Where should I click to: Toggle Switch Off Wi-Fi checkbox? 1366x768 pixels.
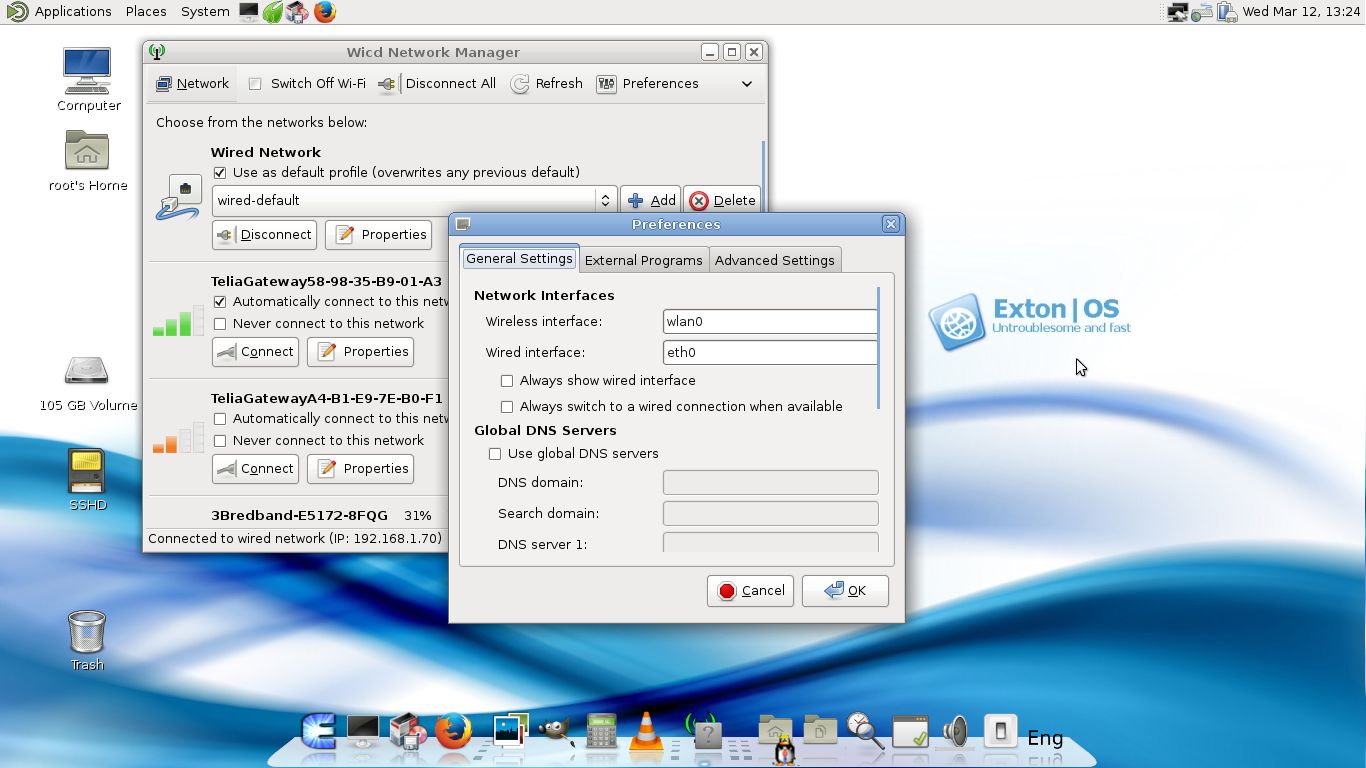click(x=255, y=84)
